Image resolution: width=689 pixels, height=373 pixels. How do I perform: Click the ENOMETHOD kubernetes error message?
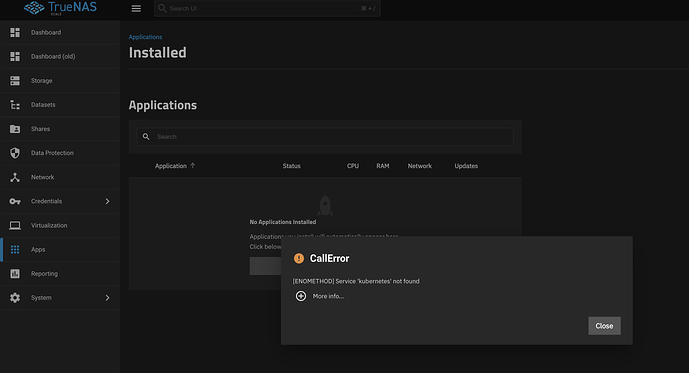(x=356, y=281)
